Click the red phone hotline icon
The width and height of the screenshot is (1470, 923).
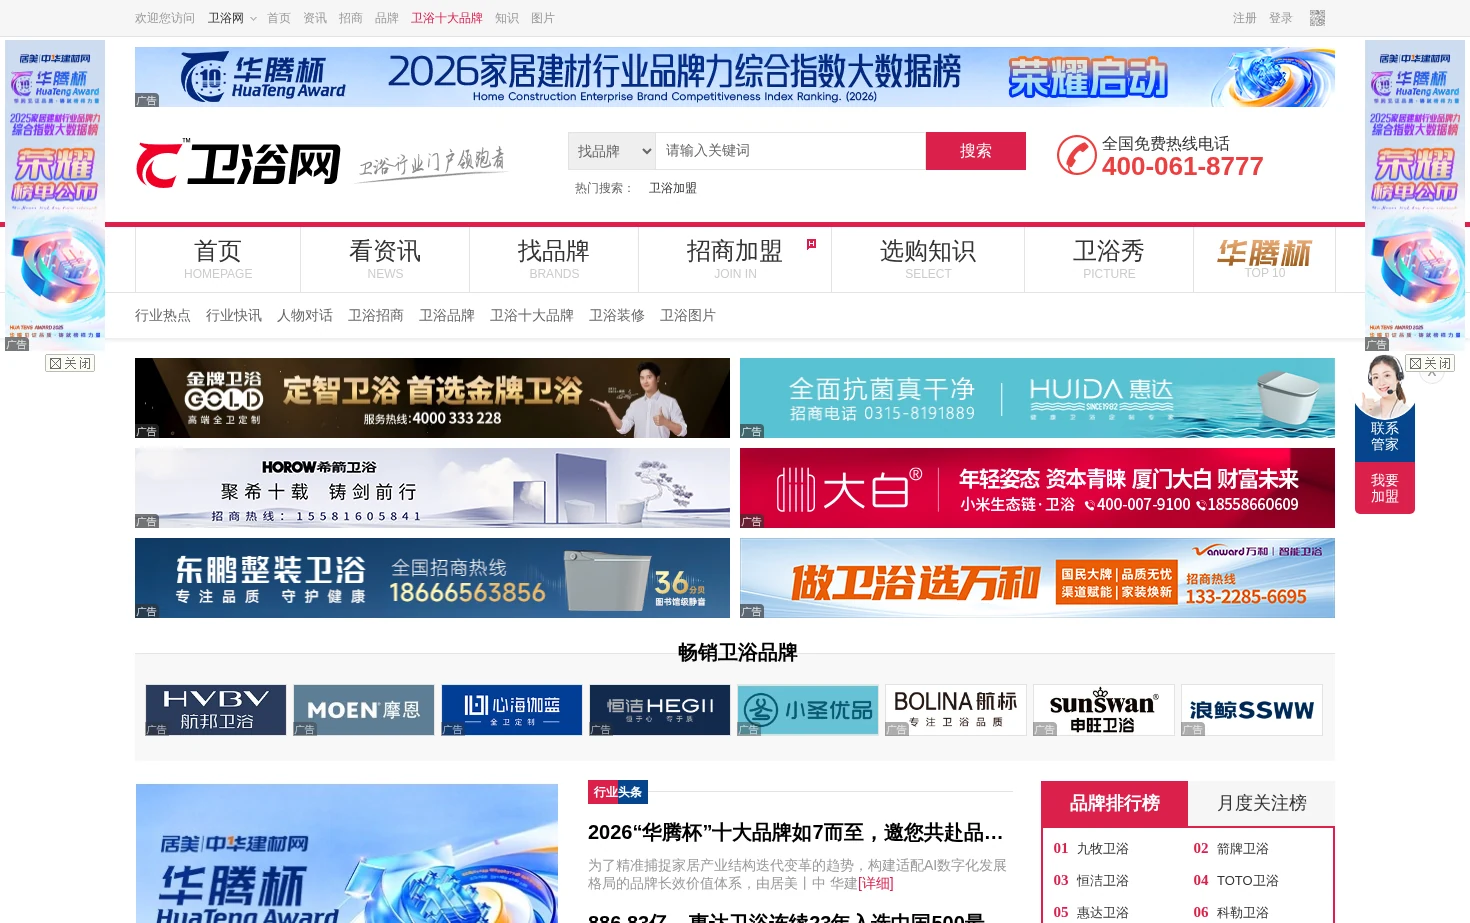(1077, 155)
